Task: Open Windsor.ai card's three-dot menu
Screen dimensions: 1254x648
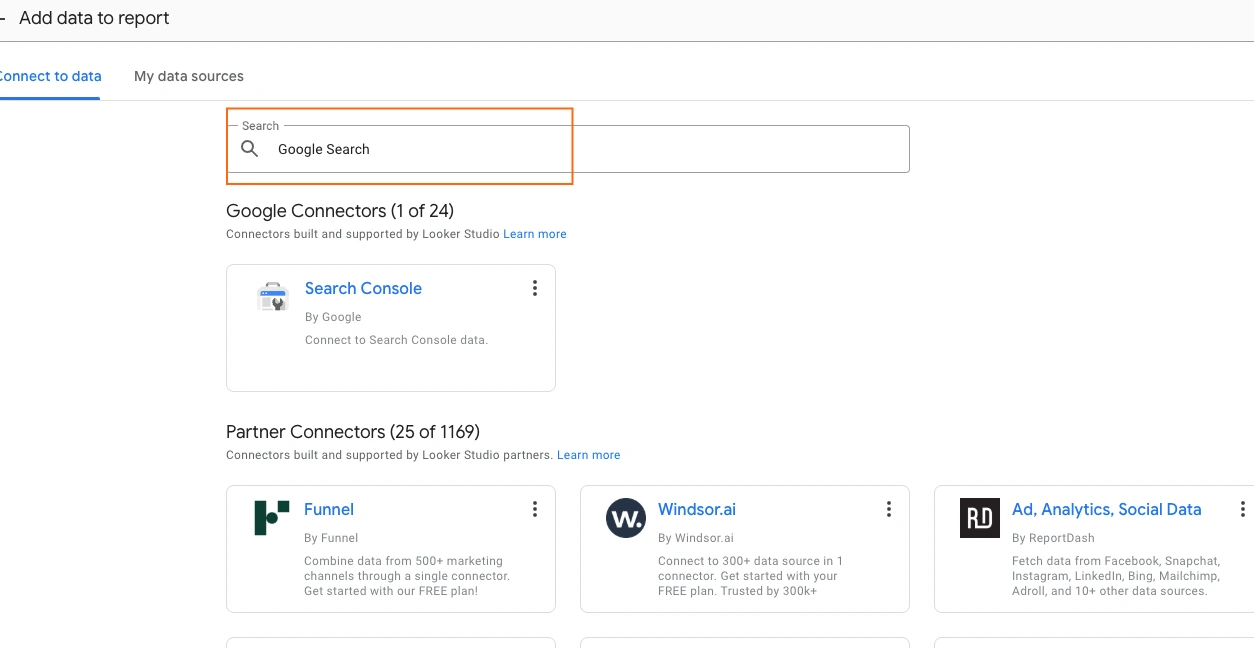Action: coord(889,509)
